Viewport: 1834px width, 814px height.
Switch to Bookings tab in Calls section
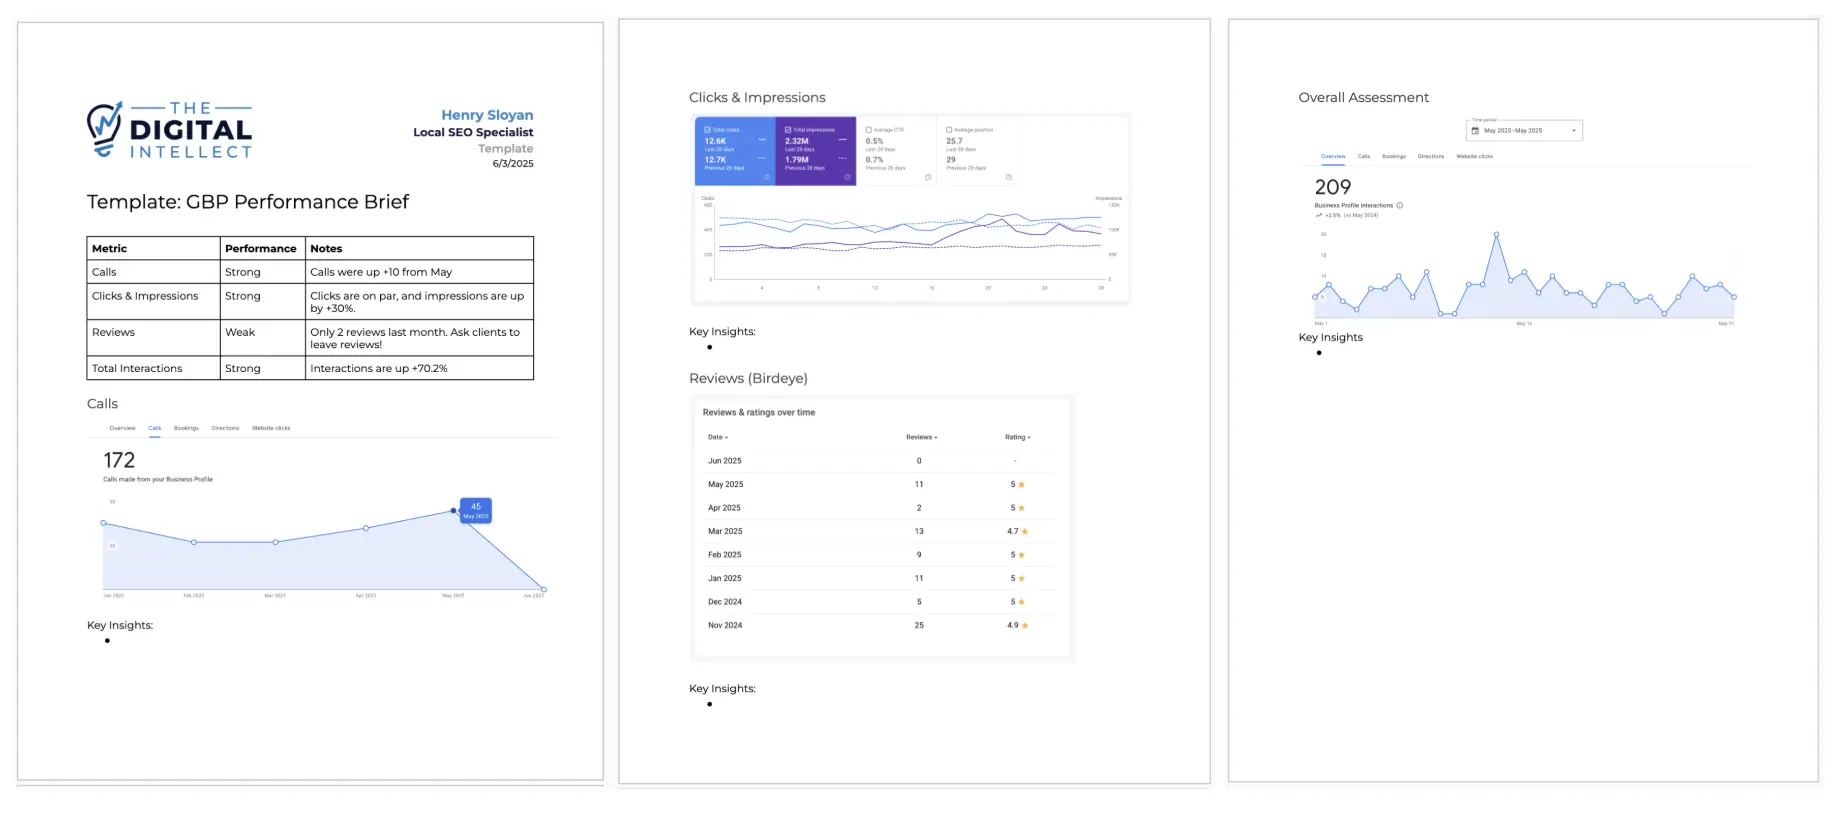pyautogui.click(x=186, y=428)
